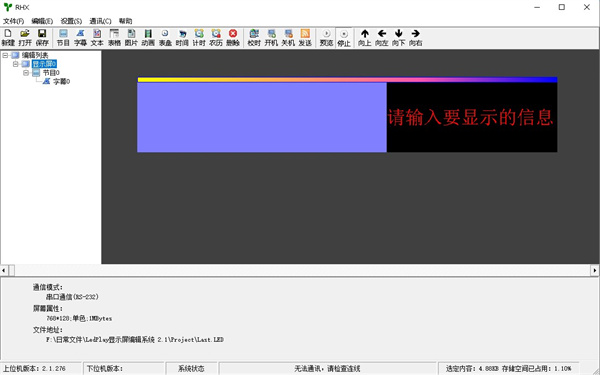Open the 通讯(C) menu
600x375 pixels.
point(100,21)
